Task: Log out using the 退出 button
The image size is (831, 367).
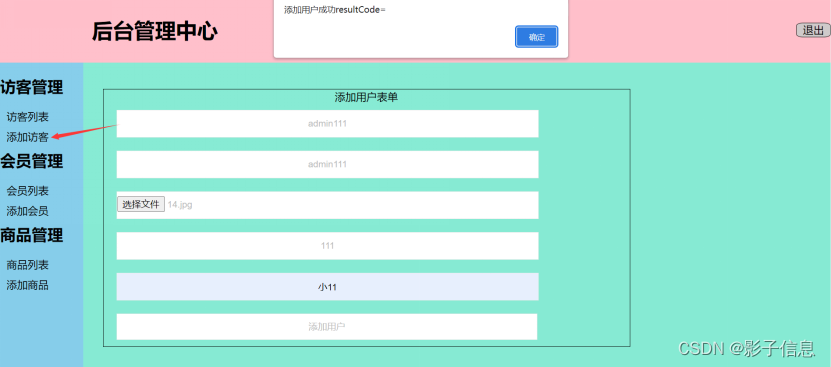Action: pyautogui.click(x=813, y=31)
